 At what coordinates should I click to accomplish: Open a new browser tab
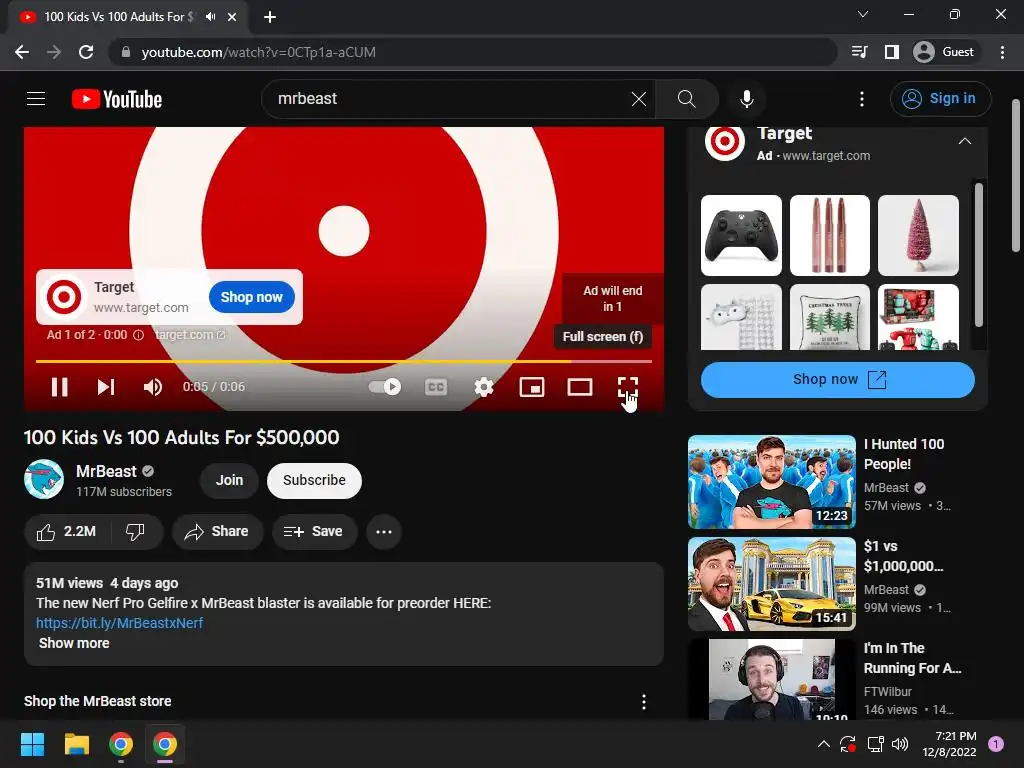click(x=270, y=17)
